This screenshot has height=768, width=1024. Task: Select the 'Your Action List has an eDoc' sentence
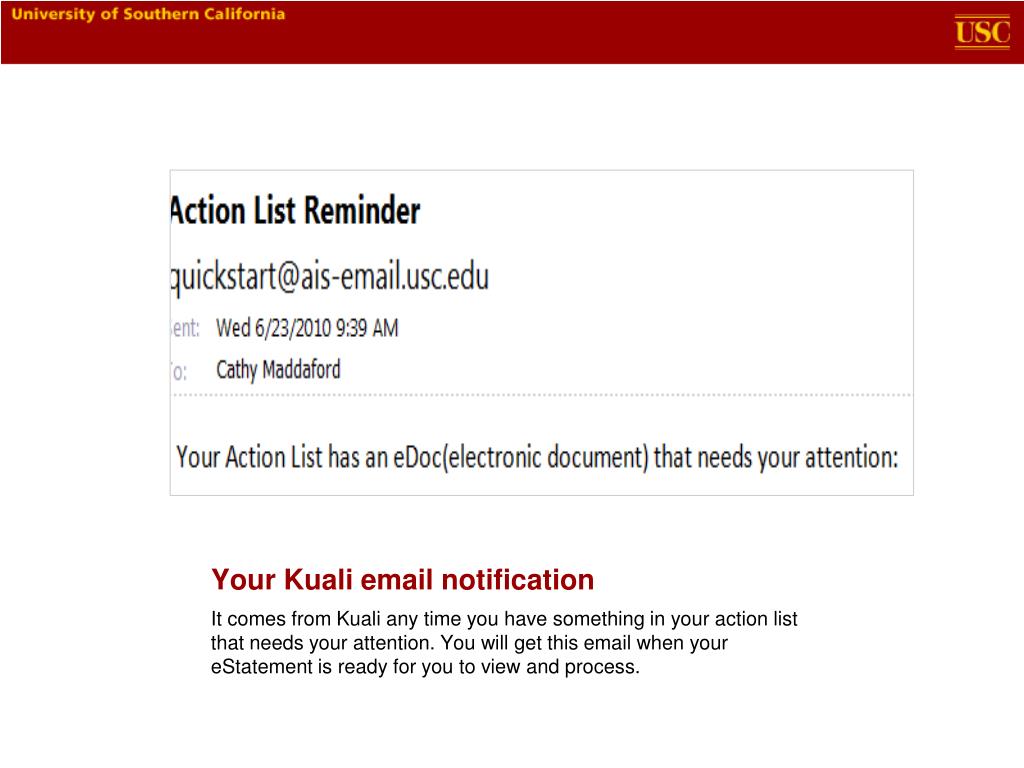pos(537,456)
